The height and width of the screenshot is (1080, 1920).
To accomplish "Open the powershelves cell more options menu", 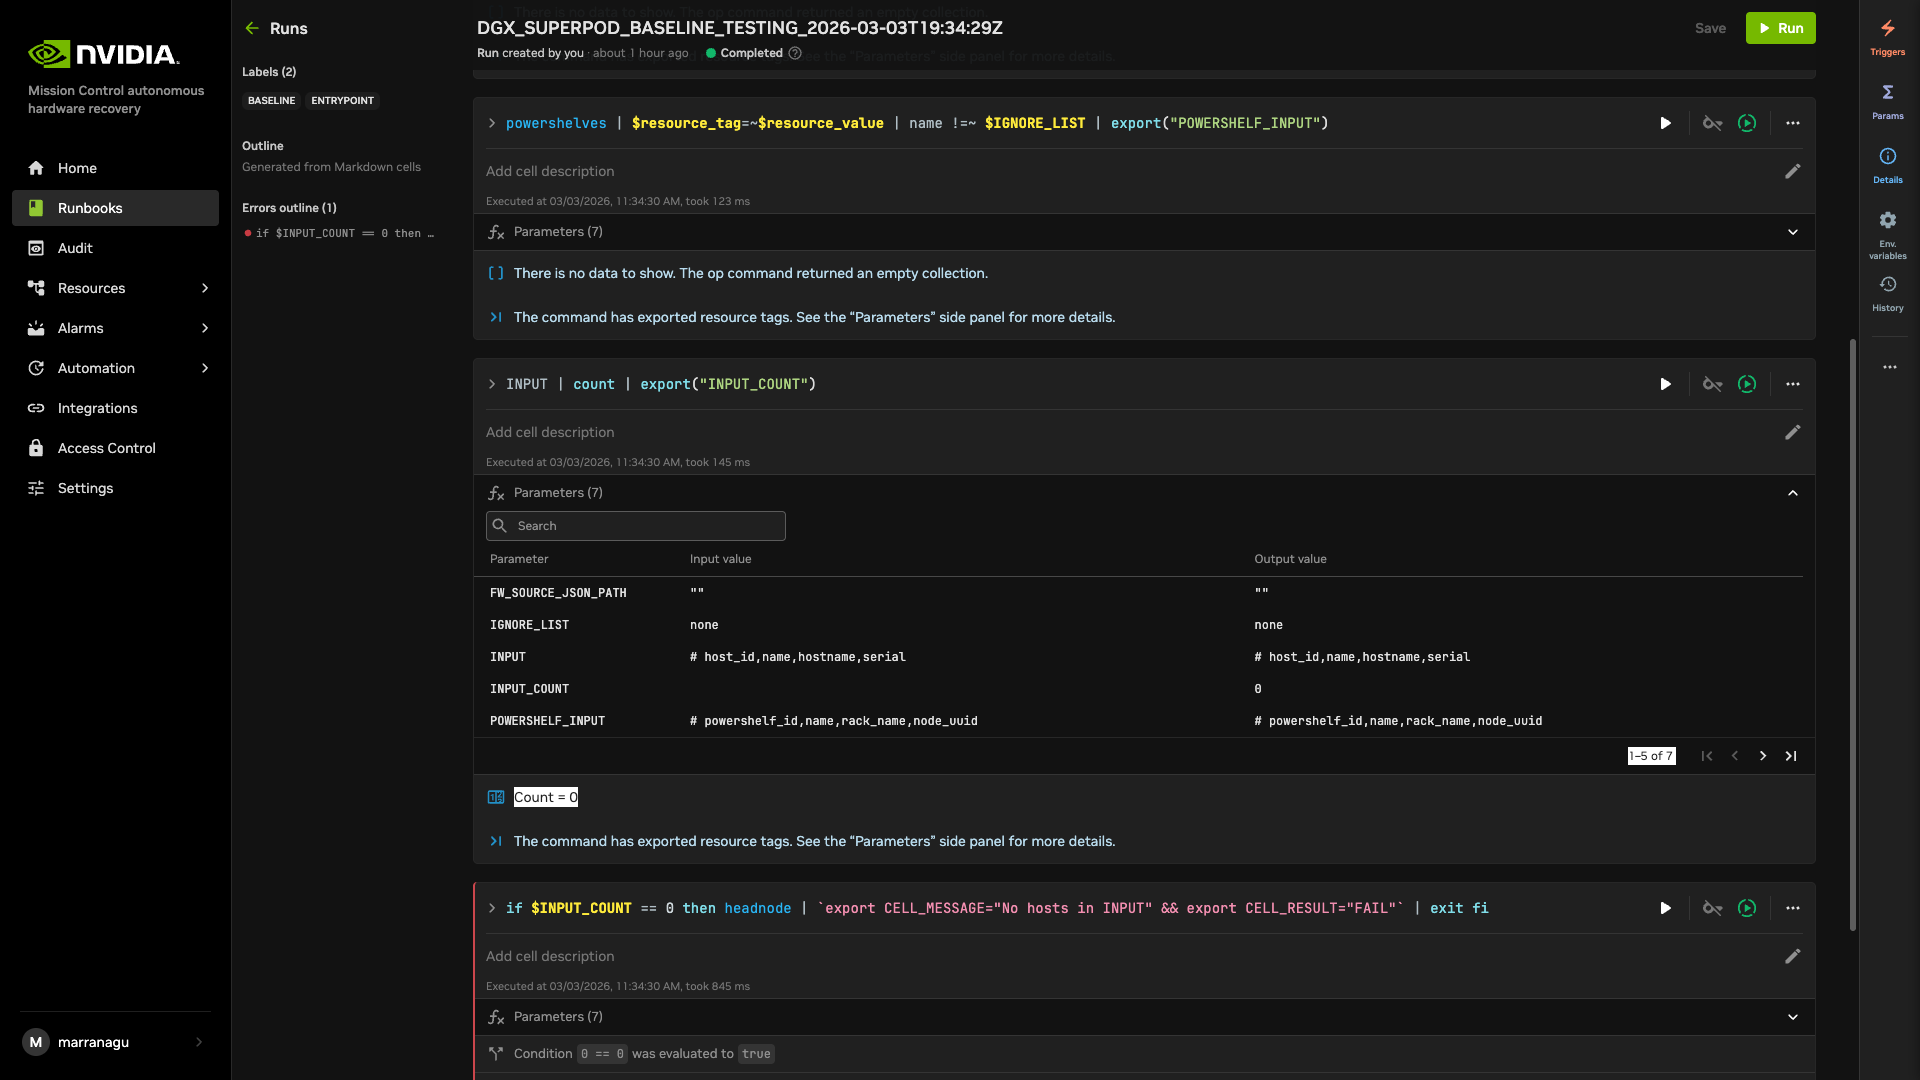I will [1793, 123].
